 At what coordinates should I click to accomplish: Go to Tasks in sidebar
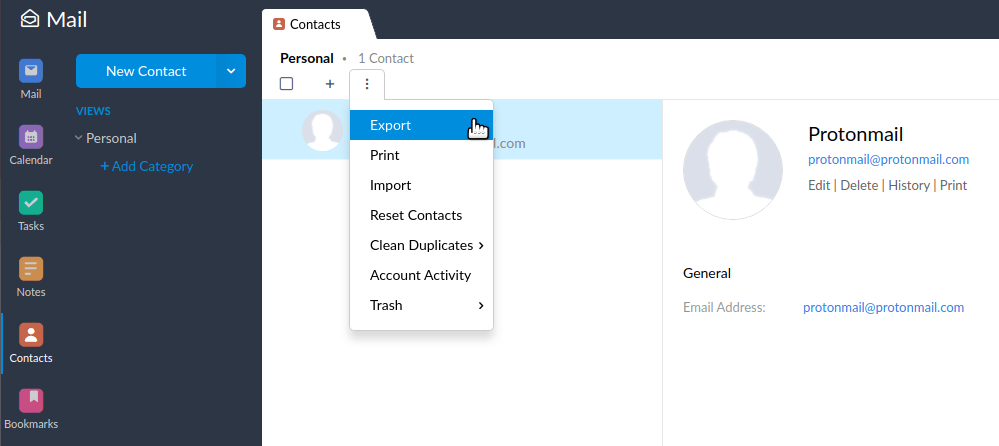[x=30, y=204]
